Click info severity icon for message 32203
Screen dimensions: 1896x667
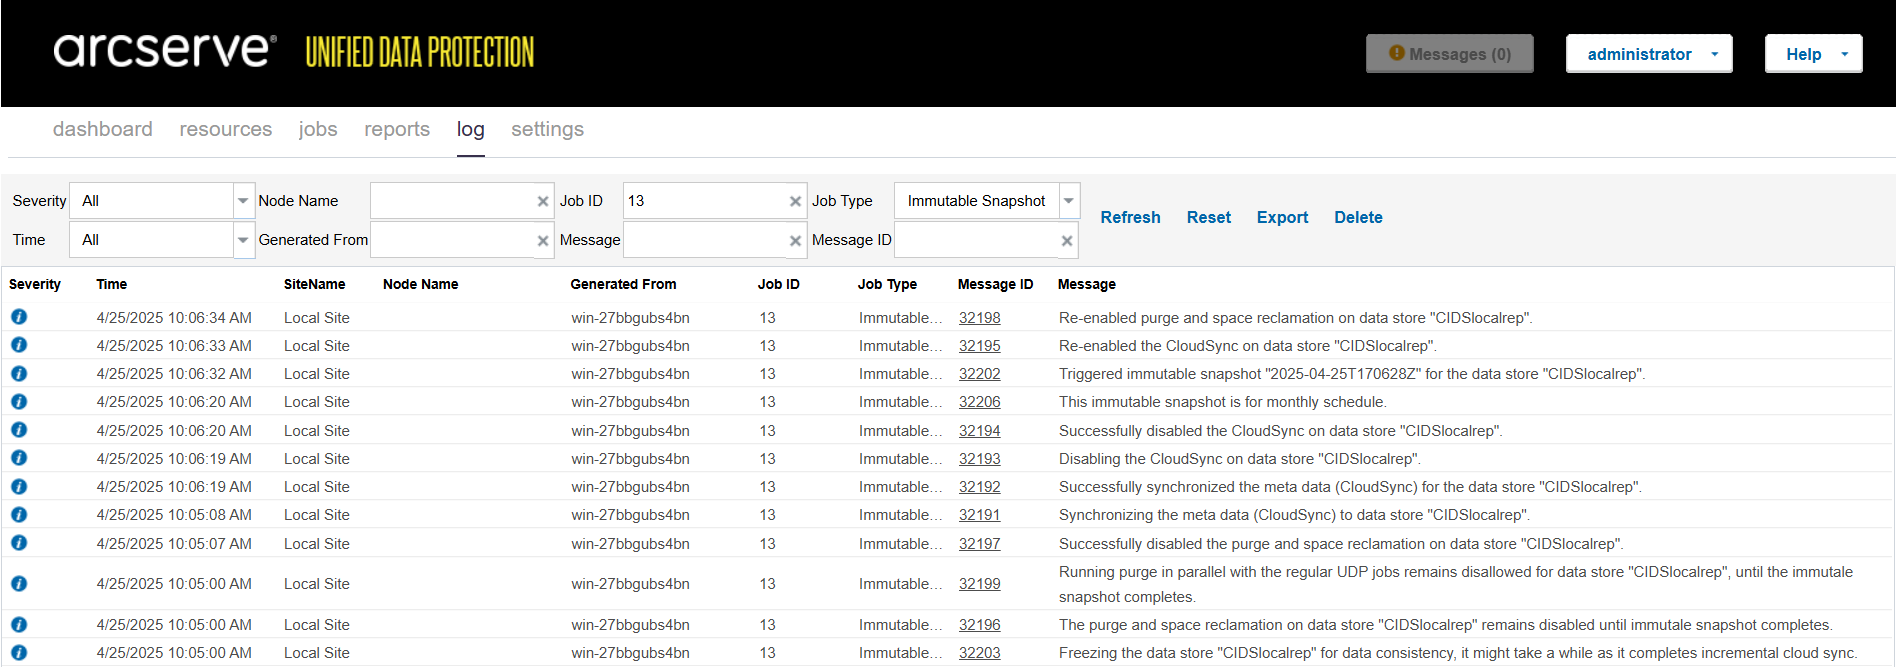point(19,652)
